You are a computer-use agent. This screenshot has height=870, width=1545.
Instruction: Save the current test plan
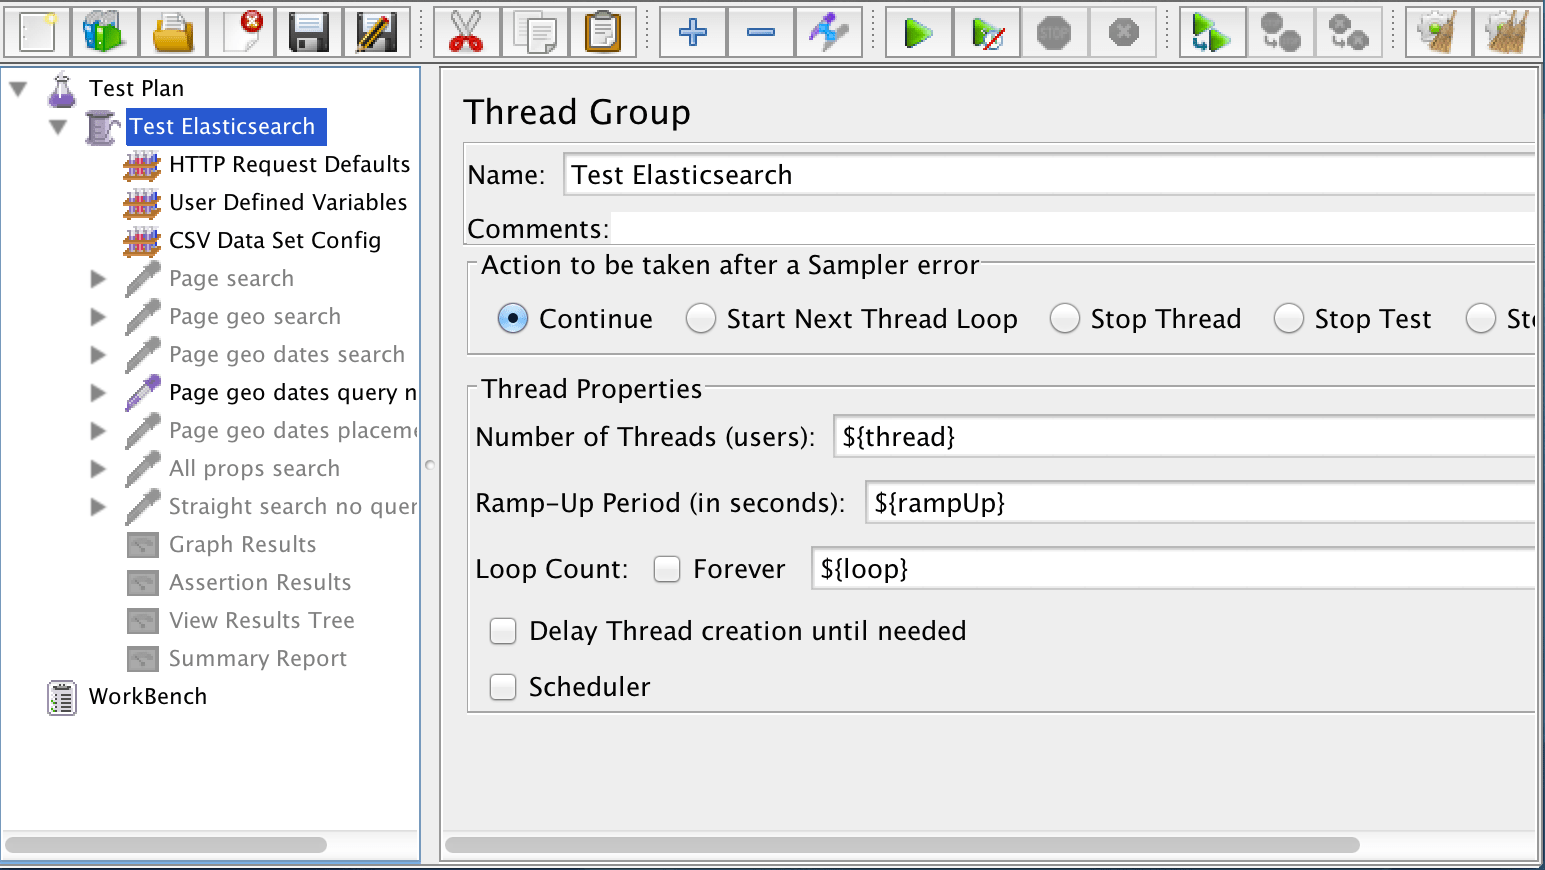click(x=310, y=31)
